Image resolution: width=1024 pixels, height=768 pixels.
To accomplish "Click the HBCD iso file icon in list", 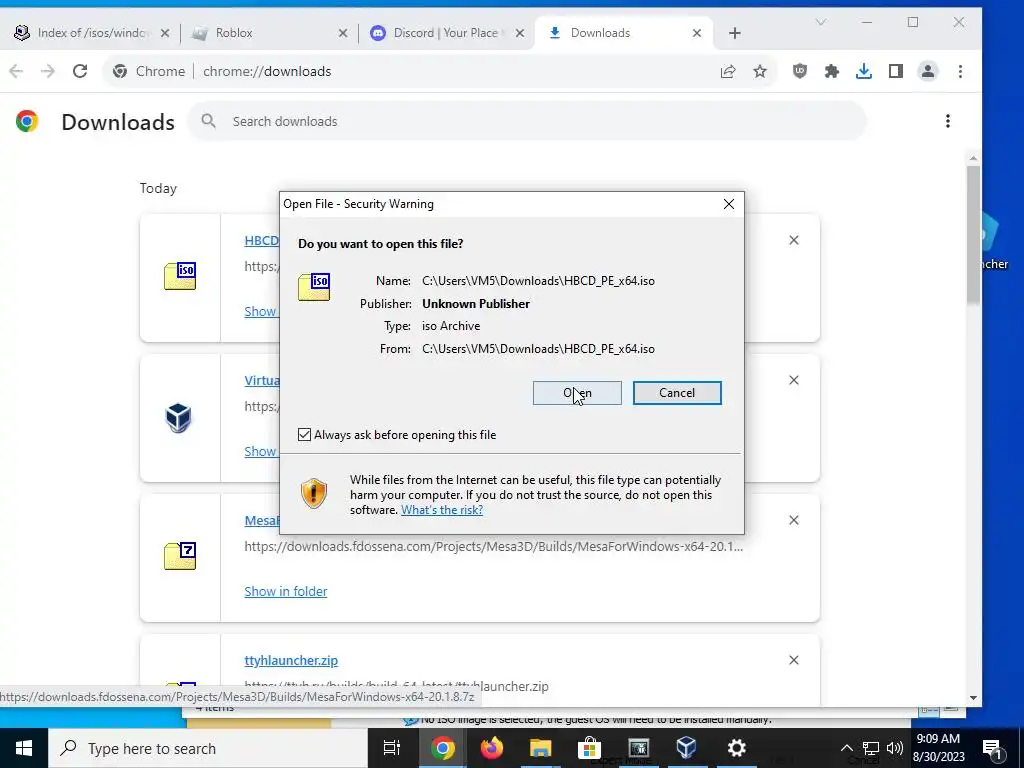I will (180, 276).
